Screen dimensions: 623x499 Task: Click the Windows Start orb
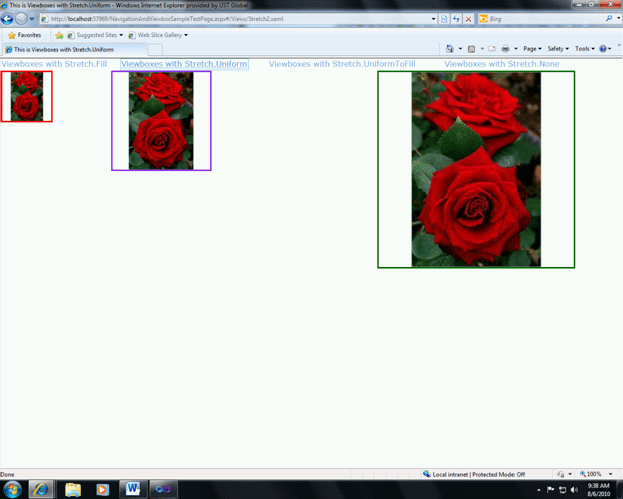(x=12, y=489)
